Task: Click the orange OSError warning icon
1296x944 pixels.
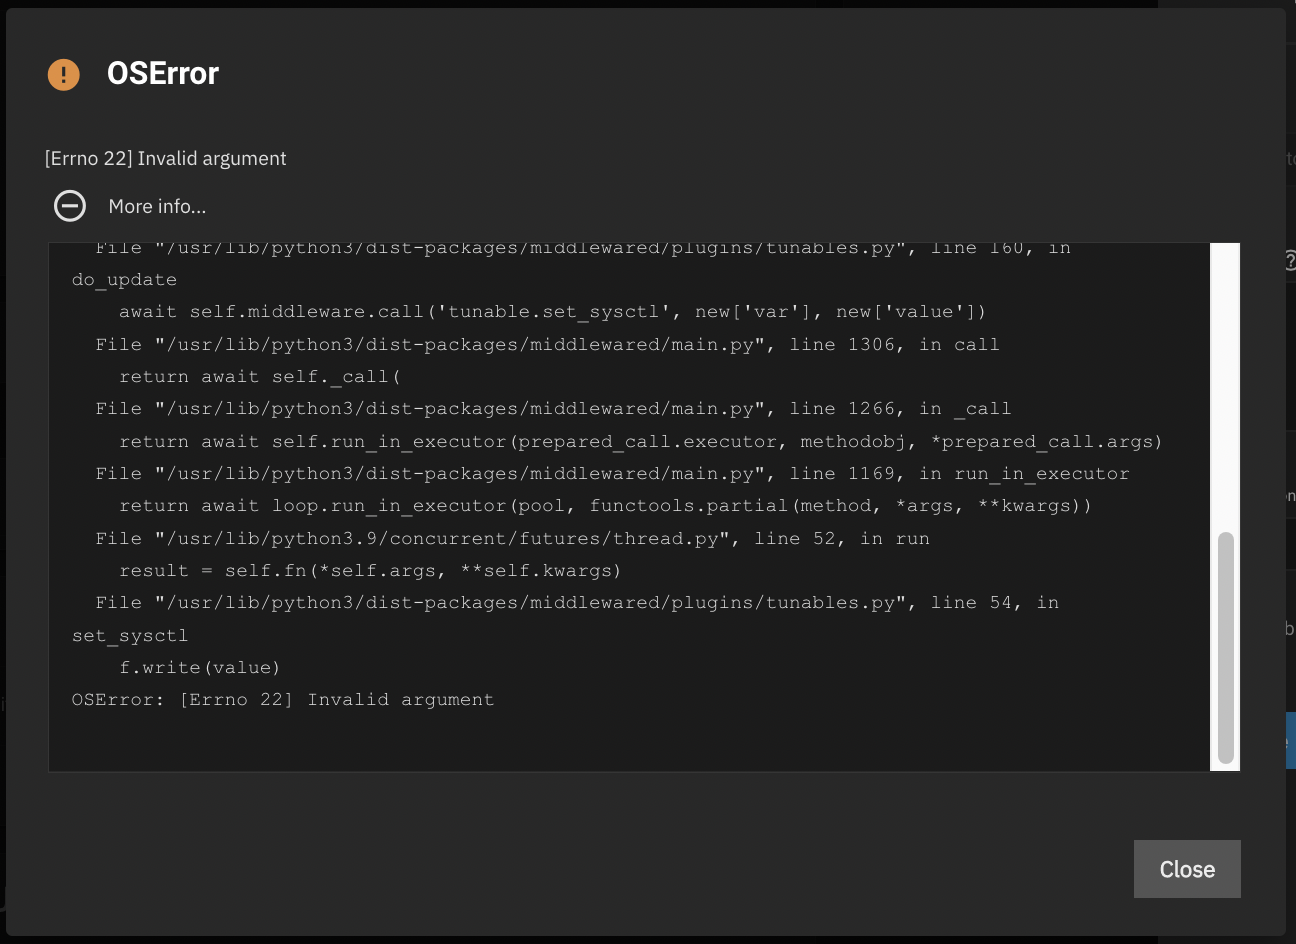Action: [63, 74]
